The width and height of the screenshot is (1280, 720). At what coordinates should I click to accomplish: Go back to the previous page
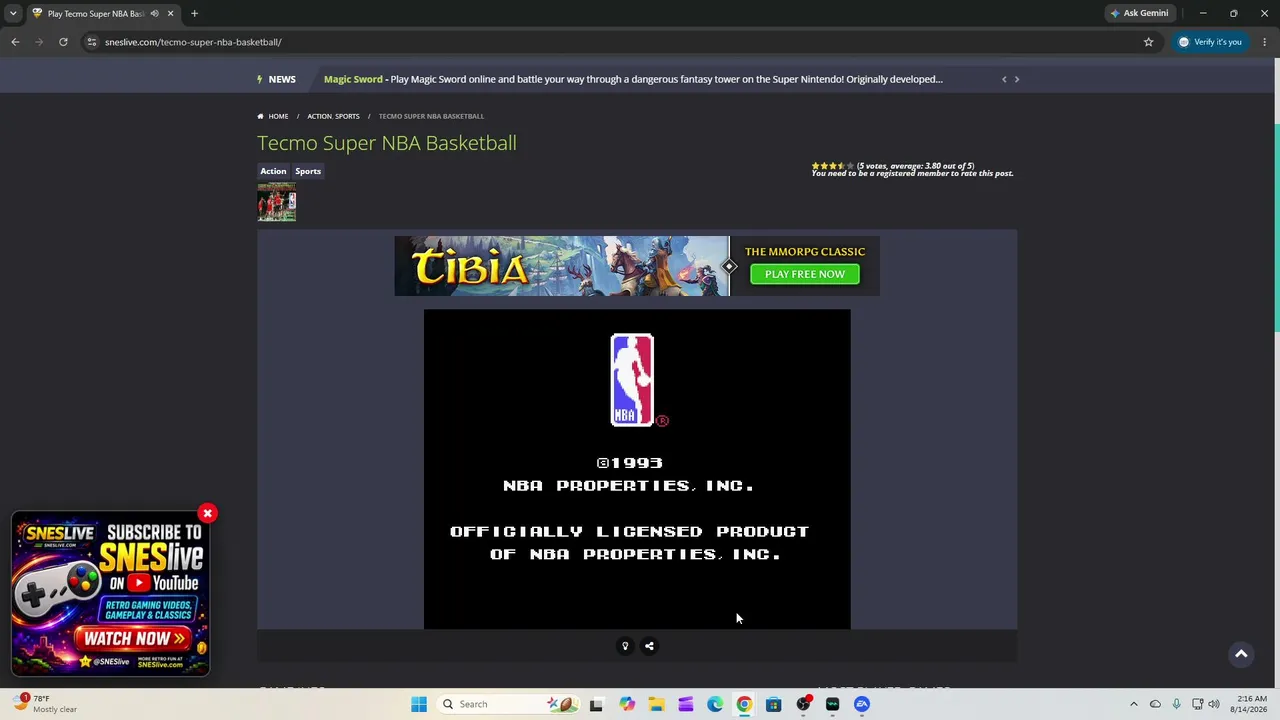coord(15,42)
